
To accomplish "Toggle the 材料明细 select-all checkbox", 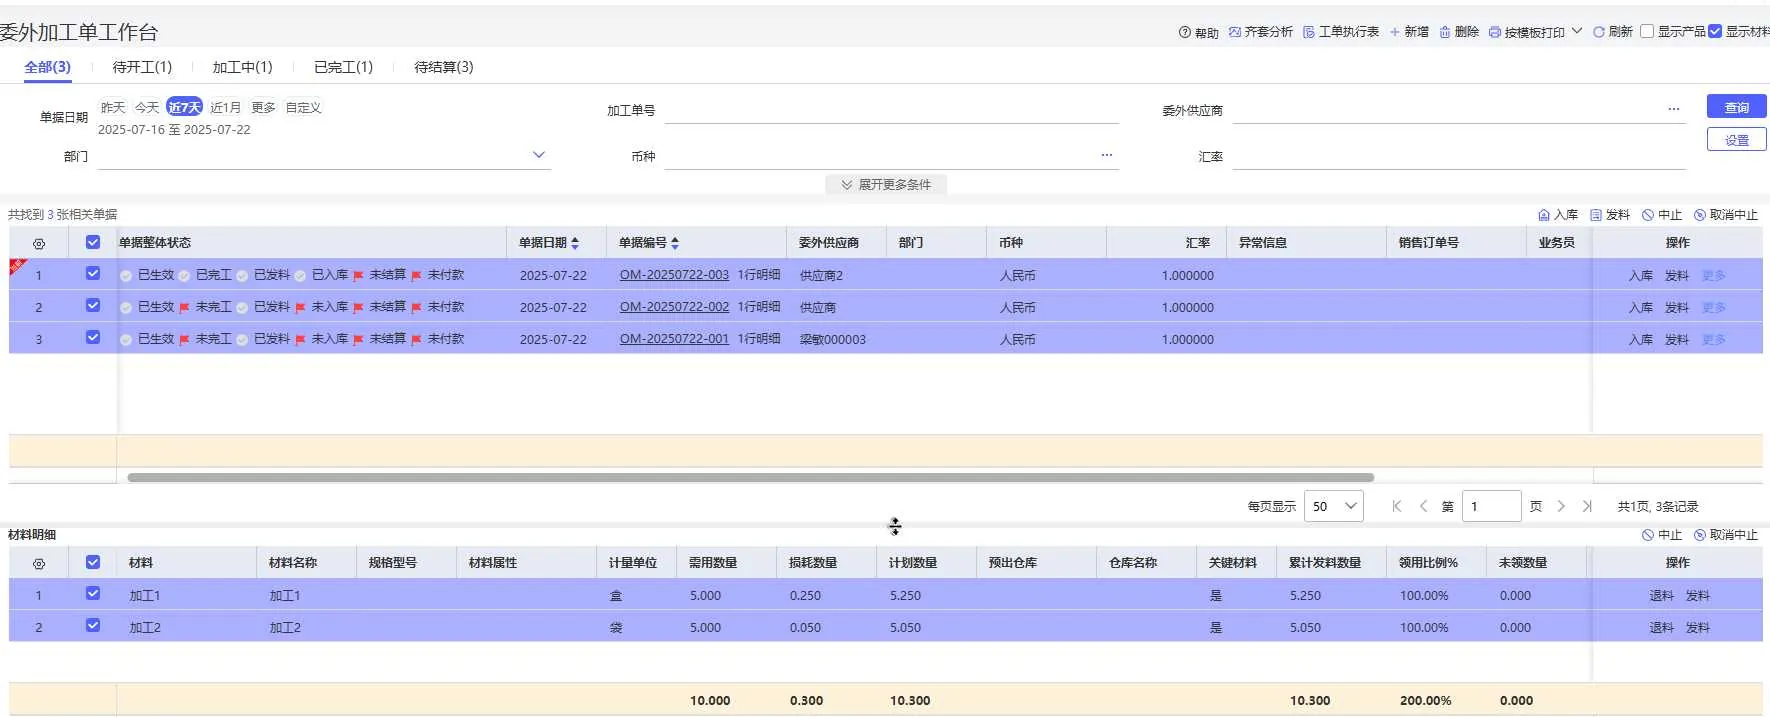I will point(93,562).
